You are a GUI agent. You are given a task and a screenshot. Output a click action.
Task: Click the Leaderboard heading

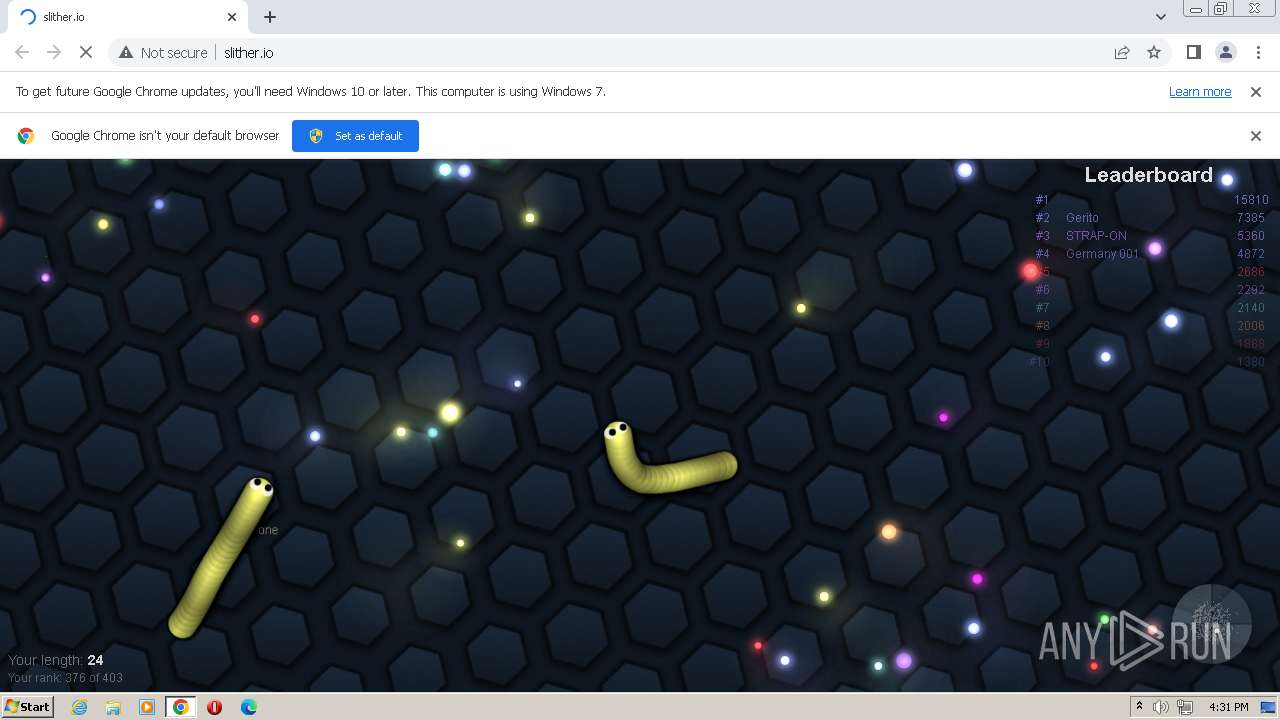1148,175
